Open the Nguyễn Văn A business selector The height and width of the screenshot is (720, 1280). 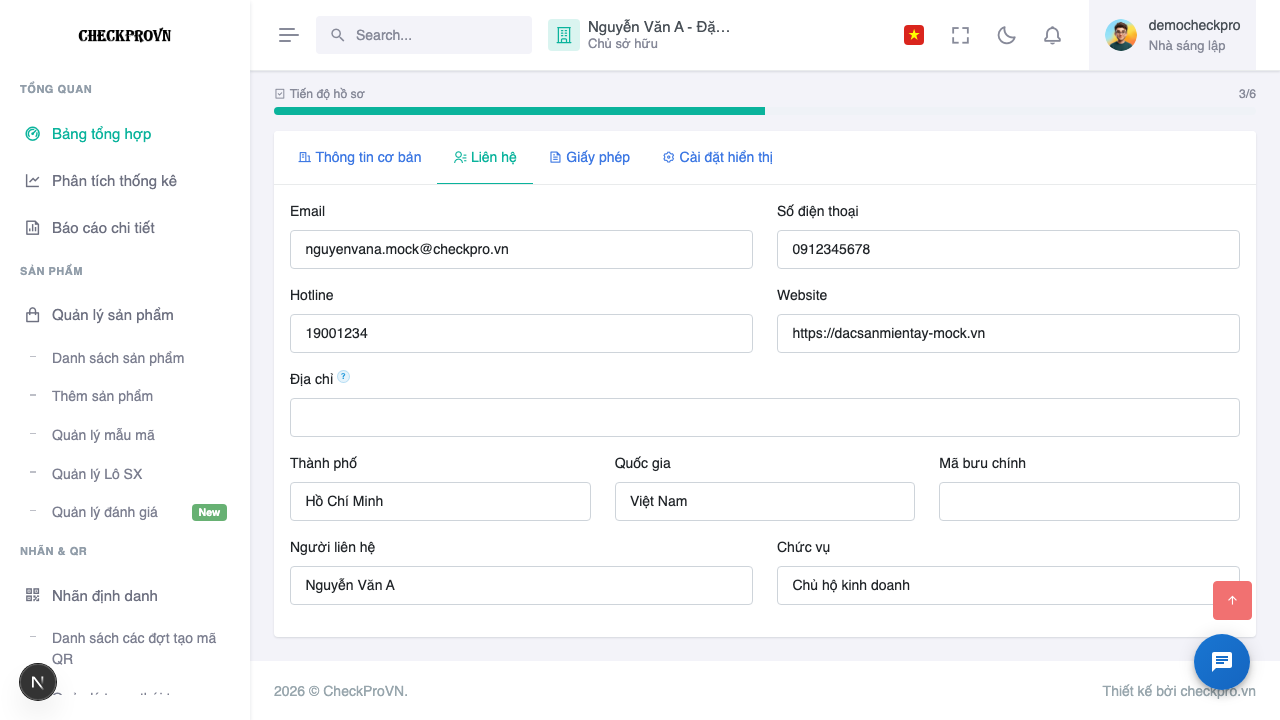point(640,35)
